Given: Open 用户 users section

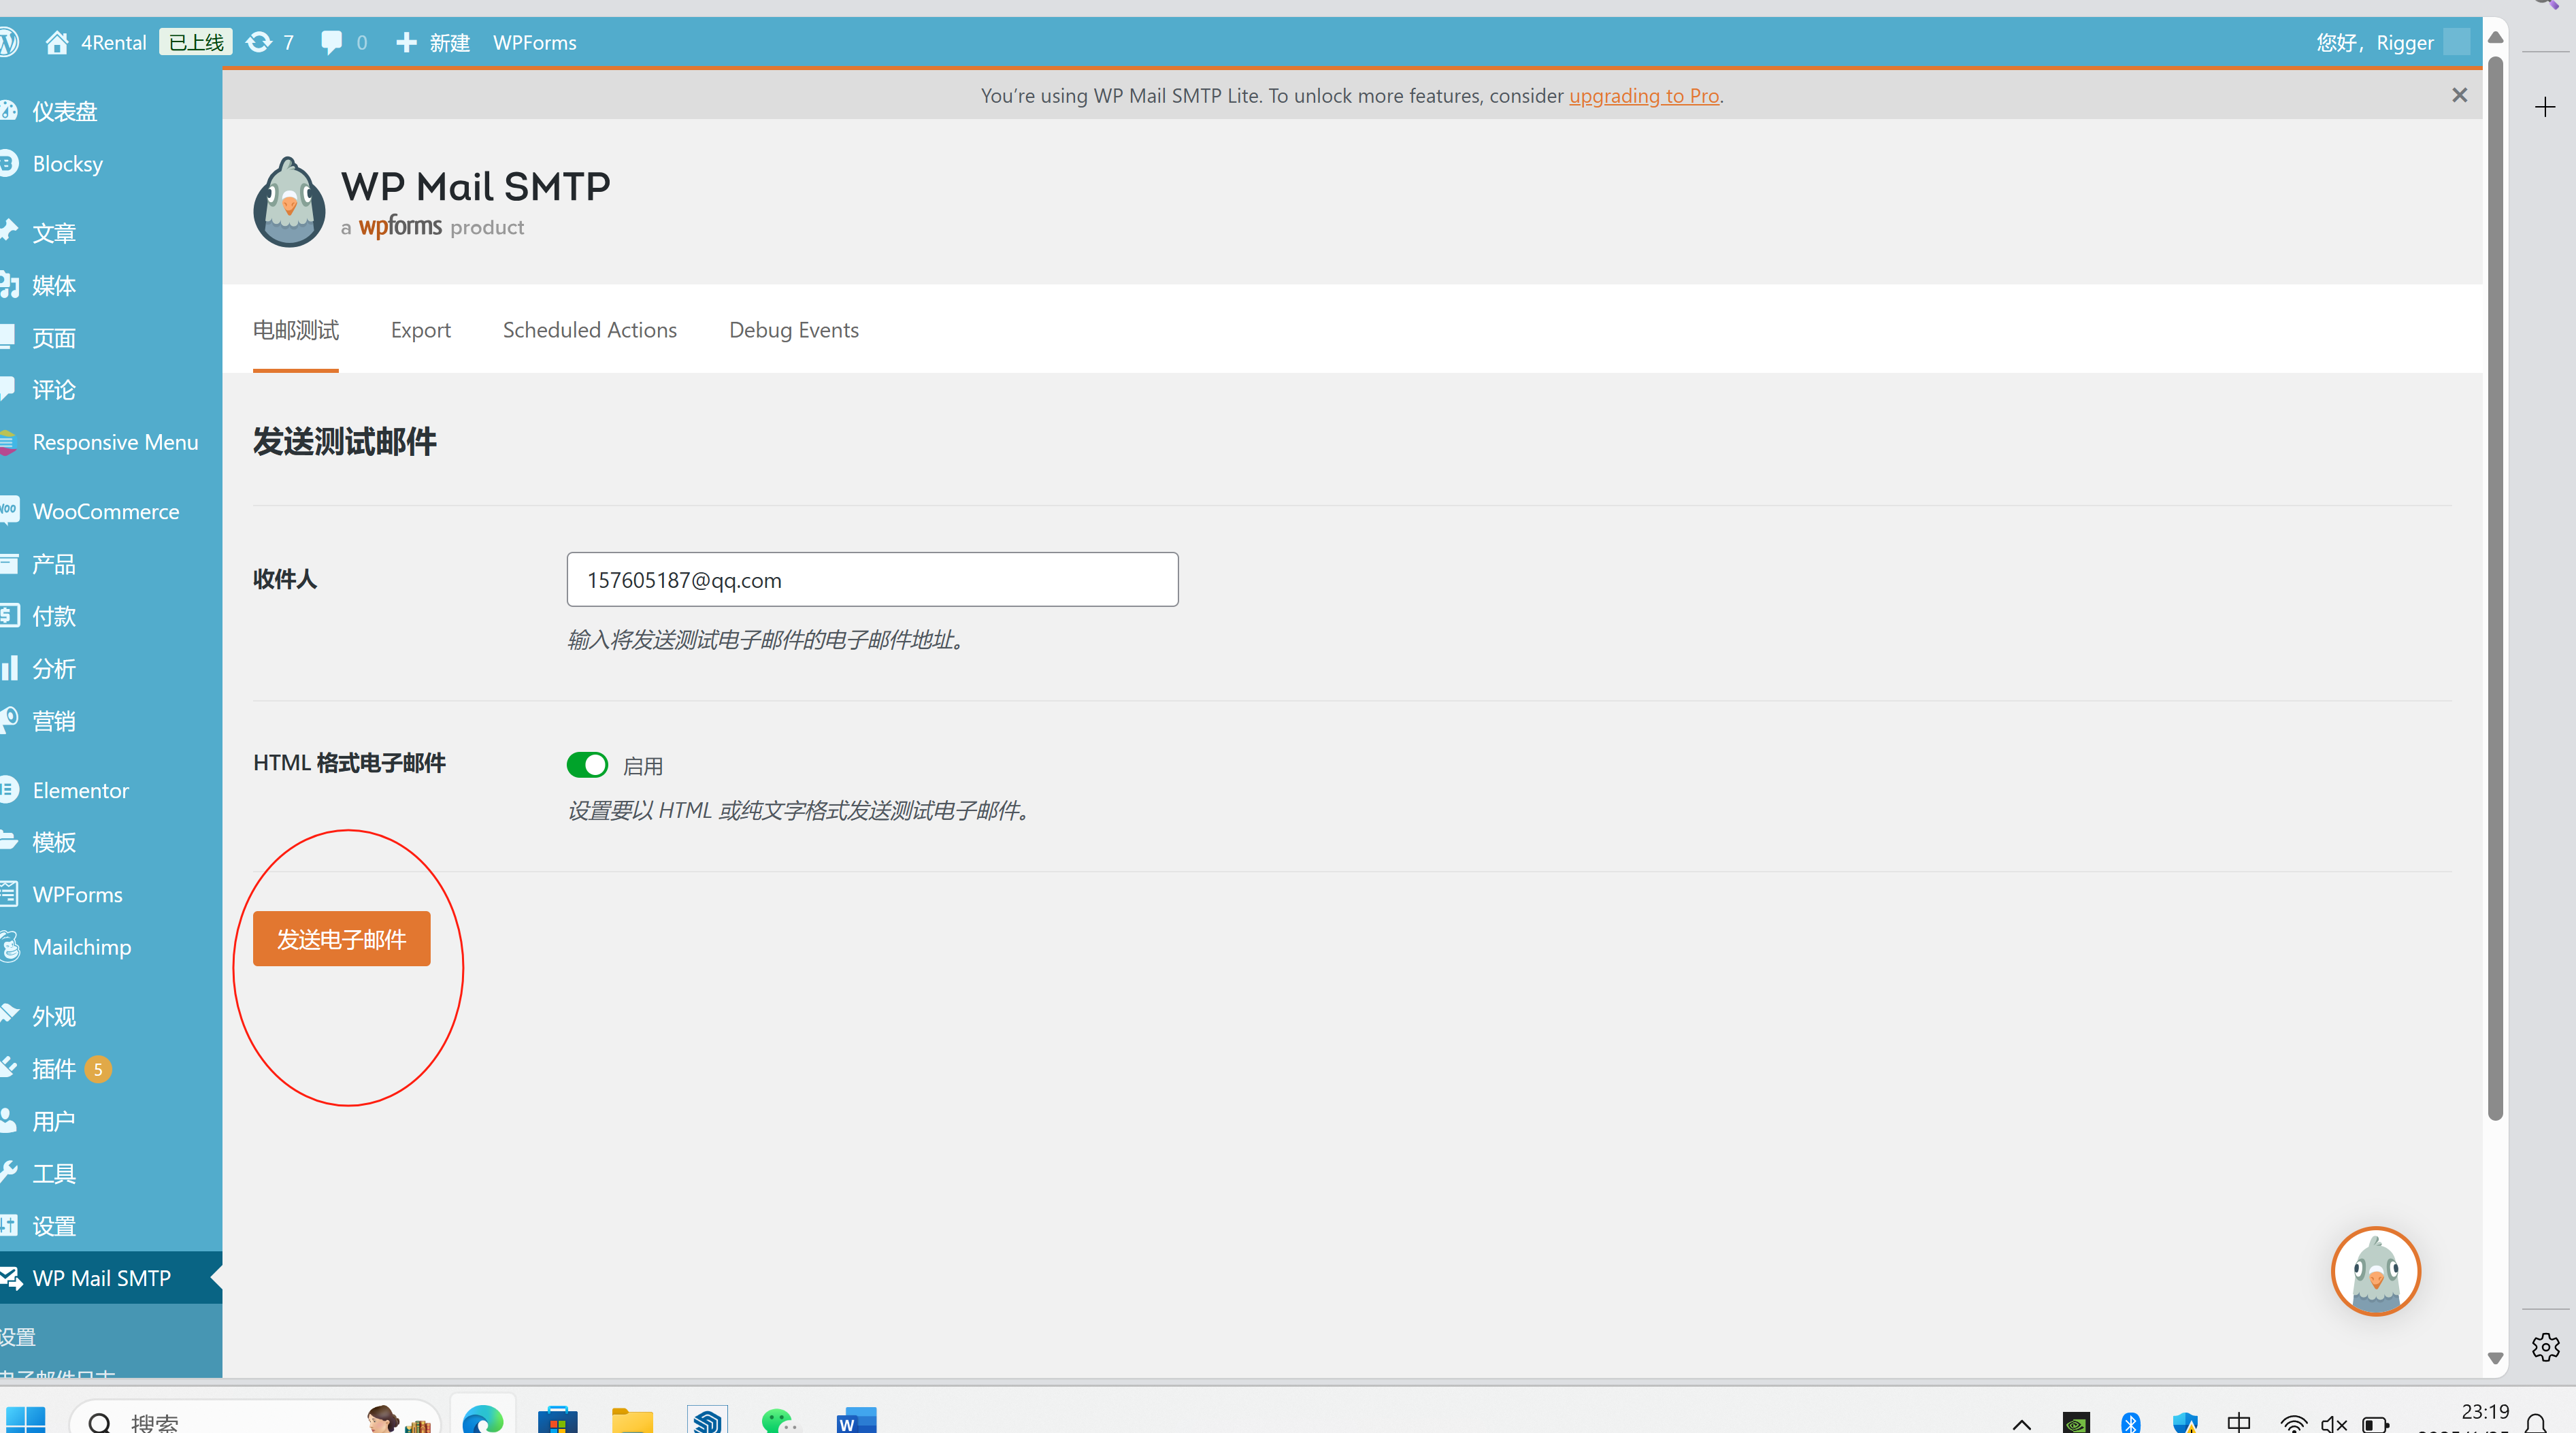Looking at the screenshot, I should point(54,1121).
